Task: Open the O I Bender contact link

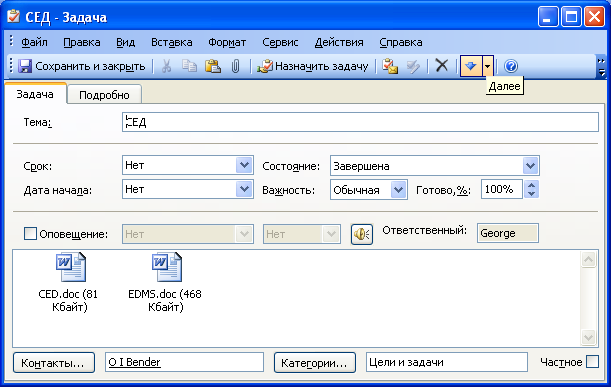Action: click(134, 362)
